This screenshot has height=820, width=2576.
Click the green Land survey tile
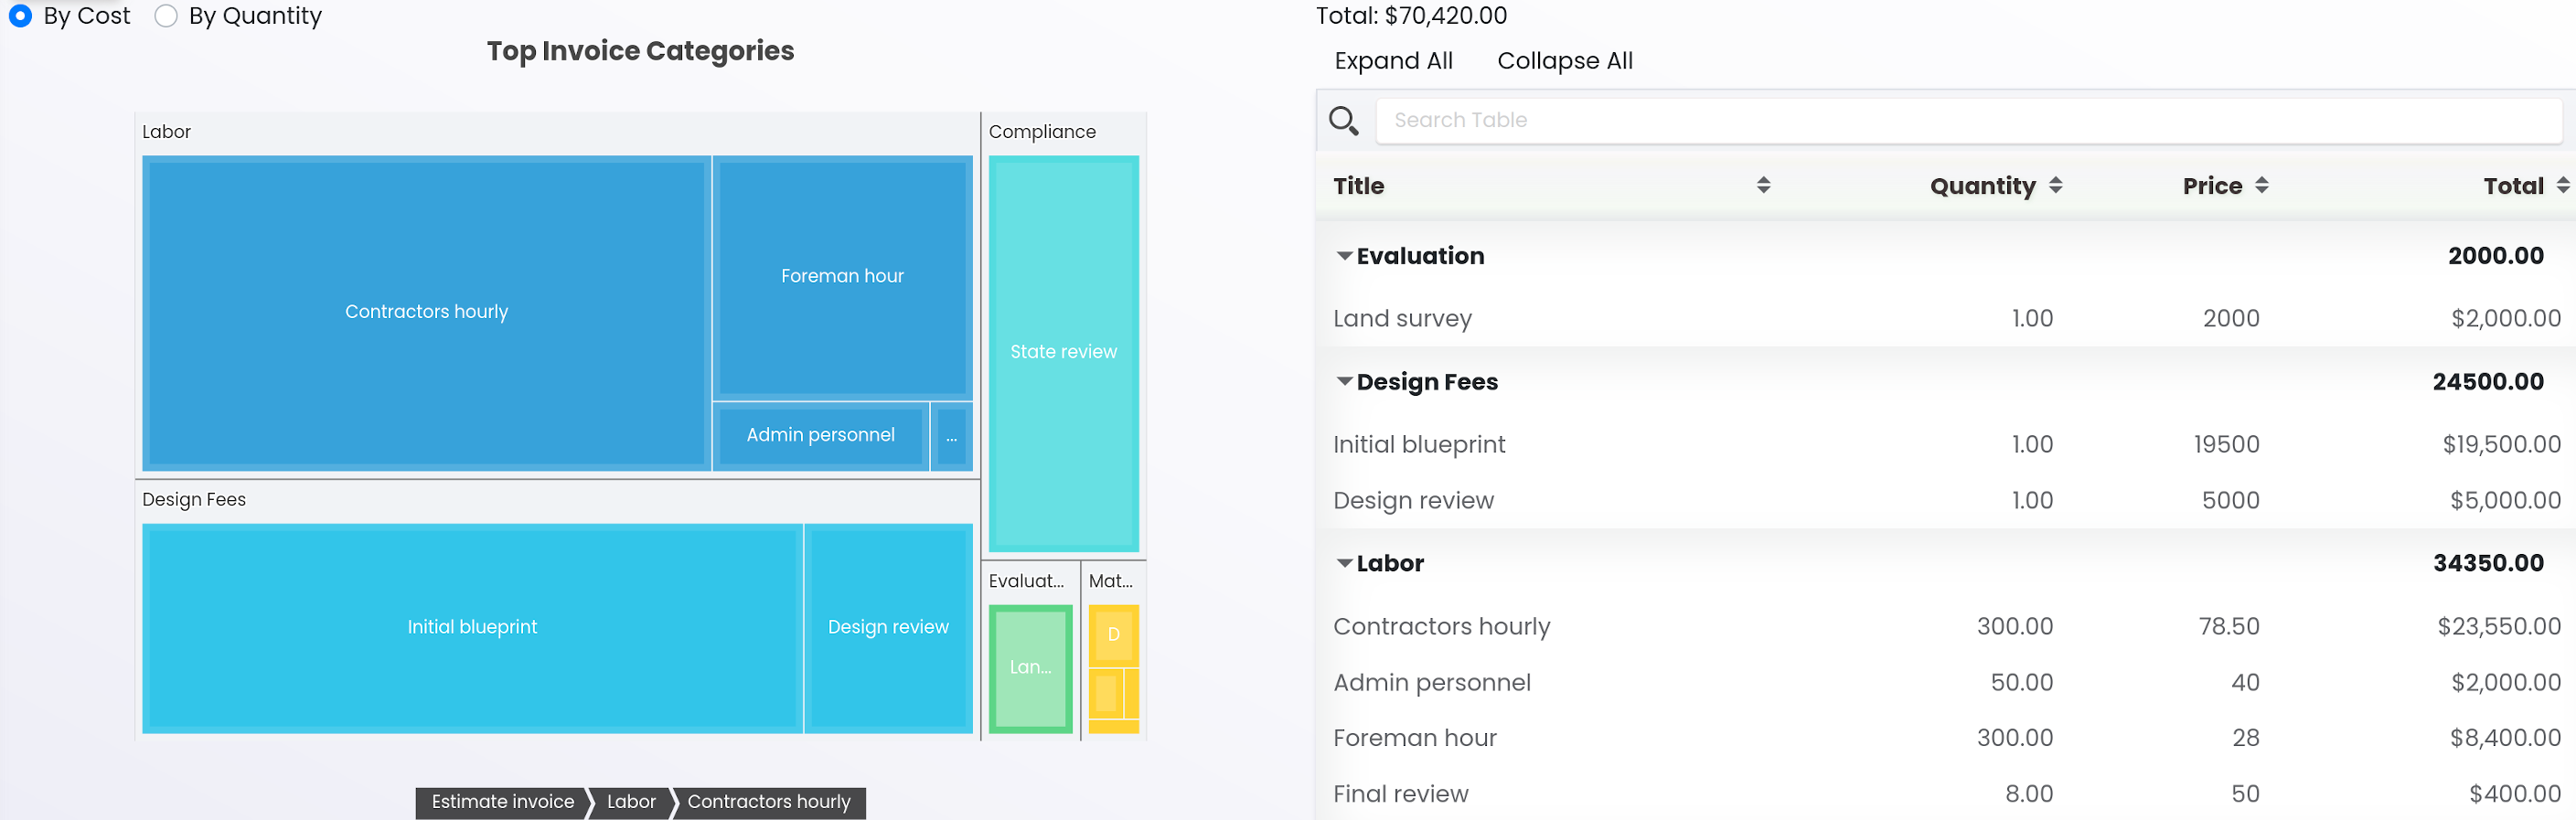pos(1030,667)
